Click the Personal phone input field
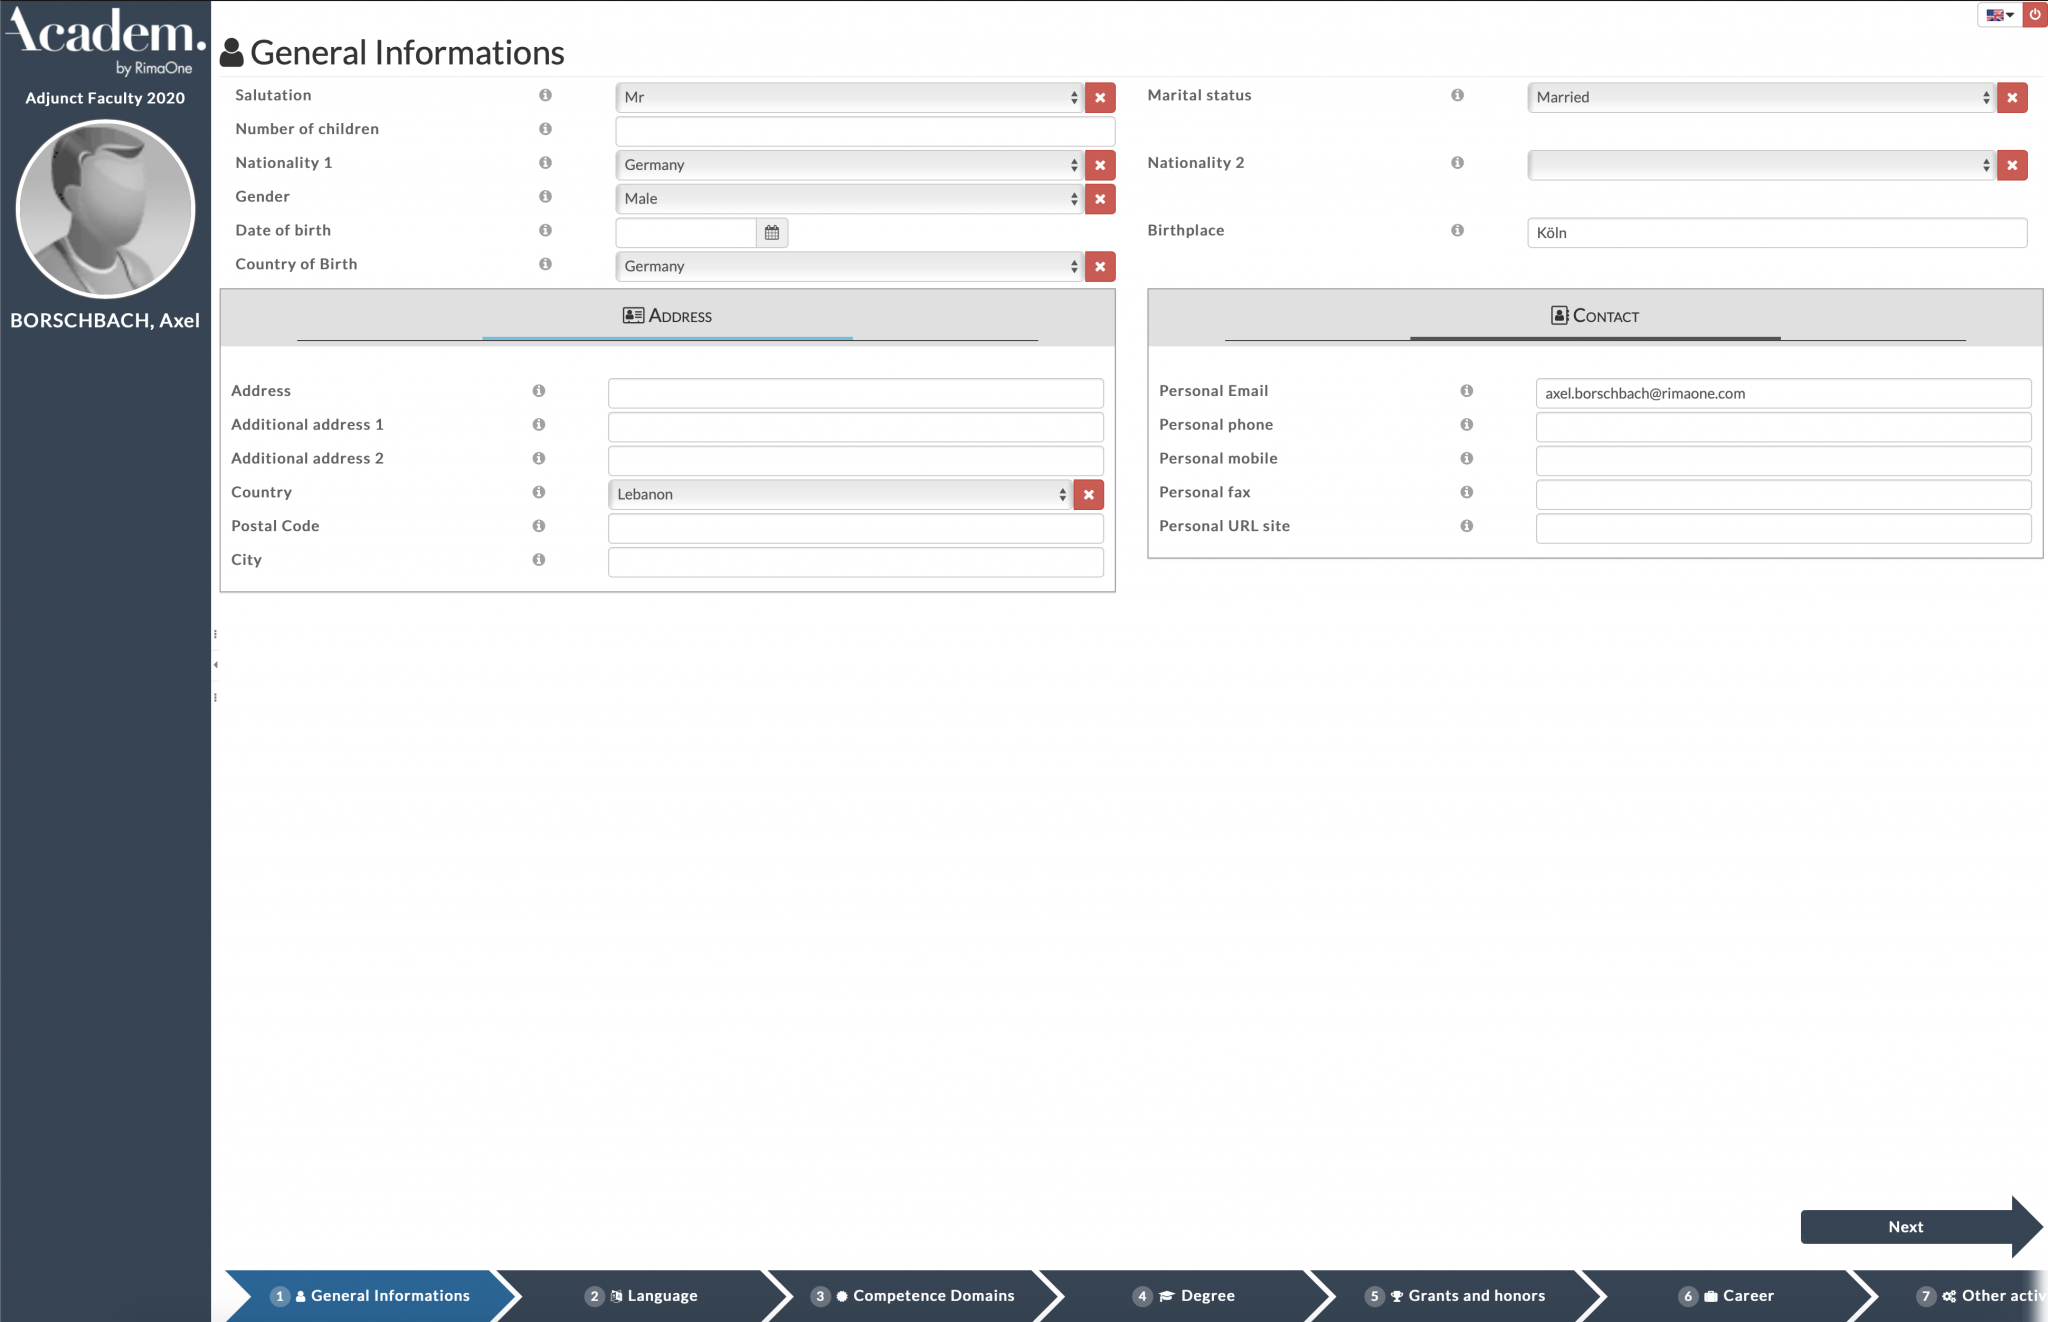 coord(1782,426)
